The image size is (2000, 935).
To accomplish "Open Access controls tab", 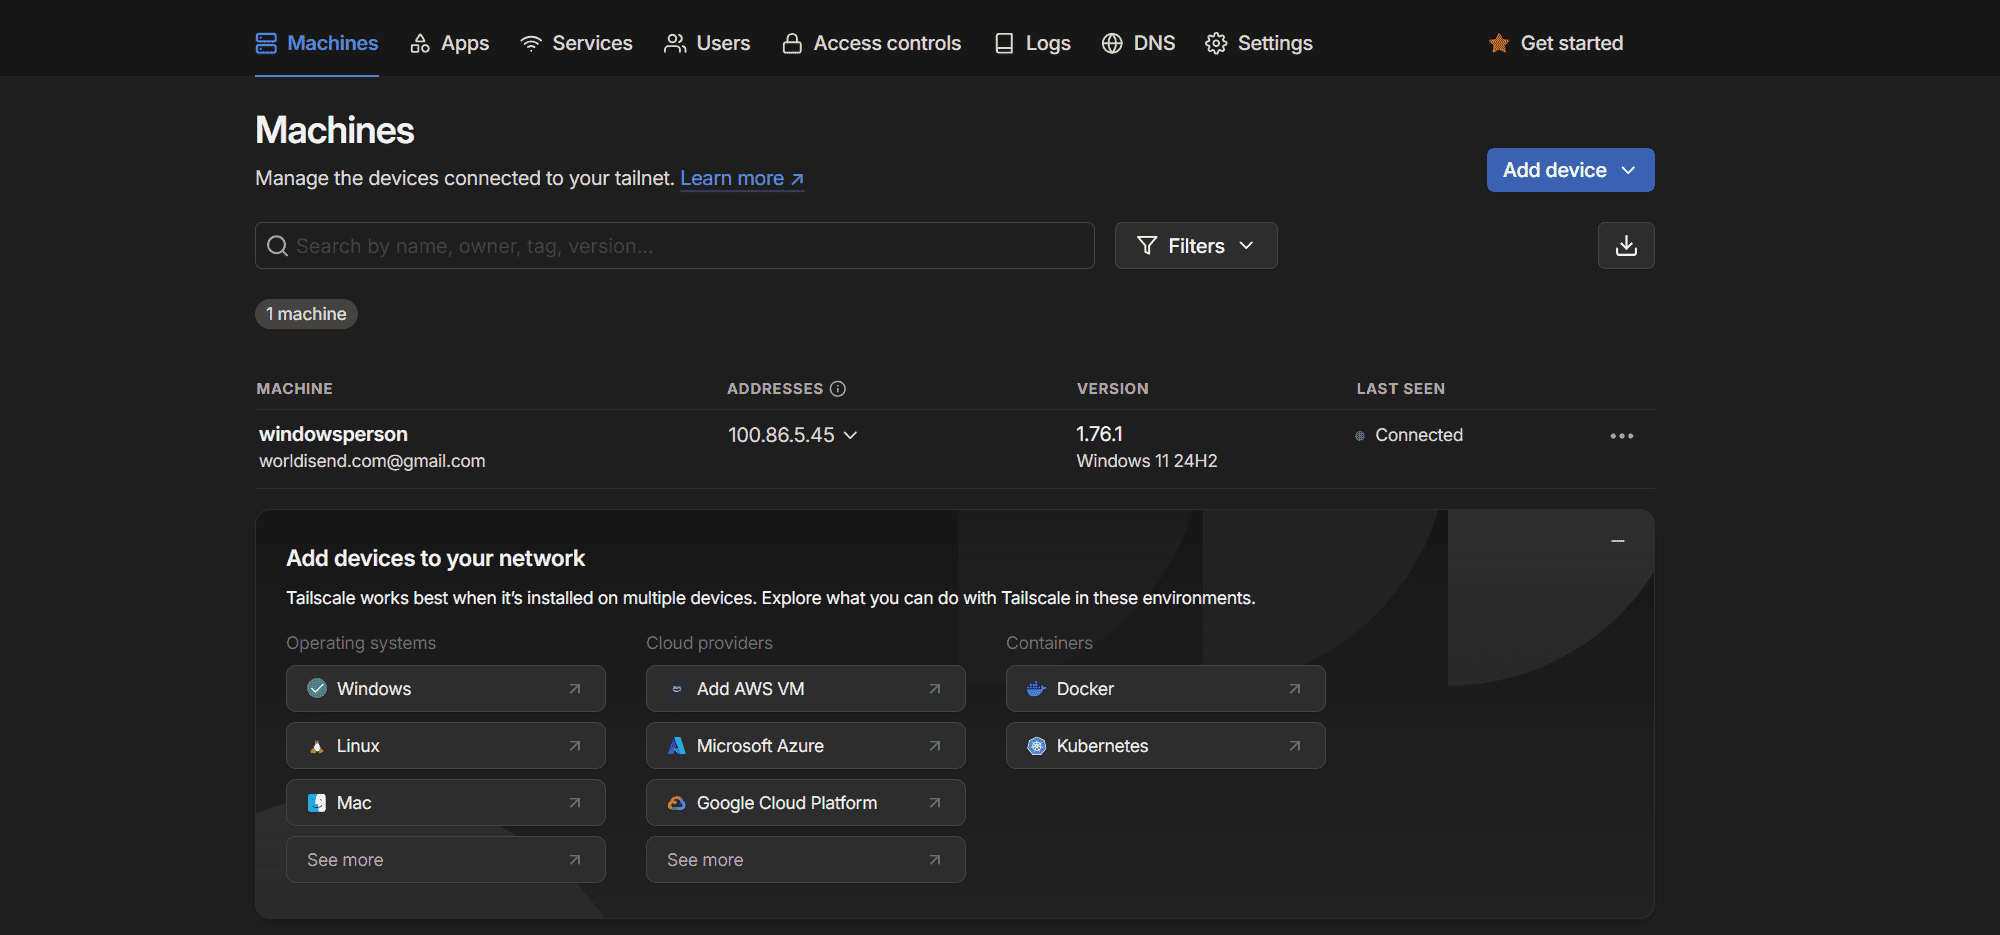I will pos(871,43).
